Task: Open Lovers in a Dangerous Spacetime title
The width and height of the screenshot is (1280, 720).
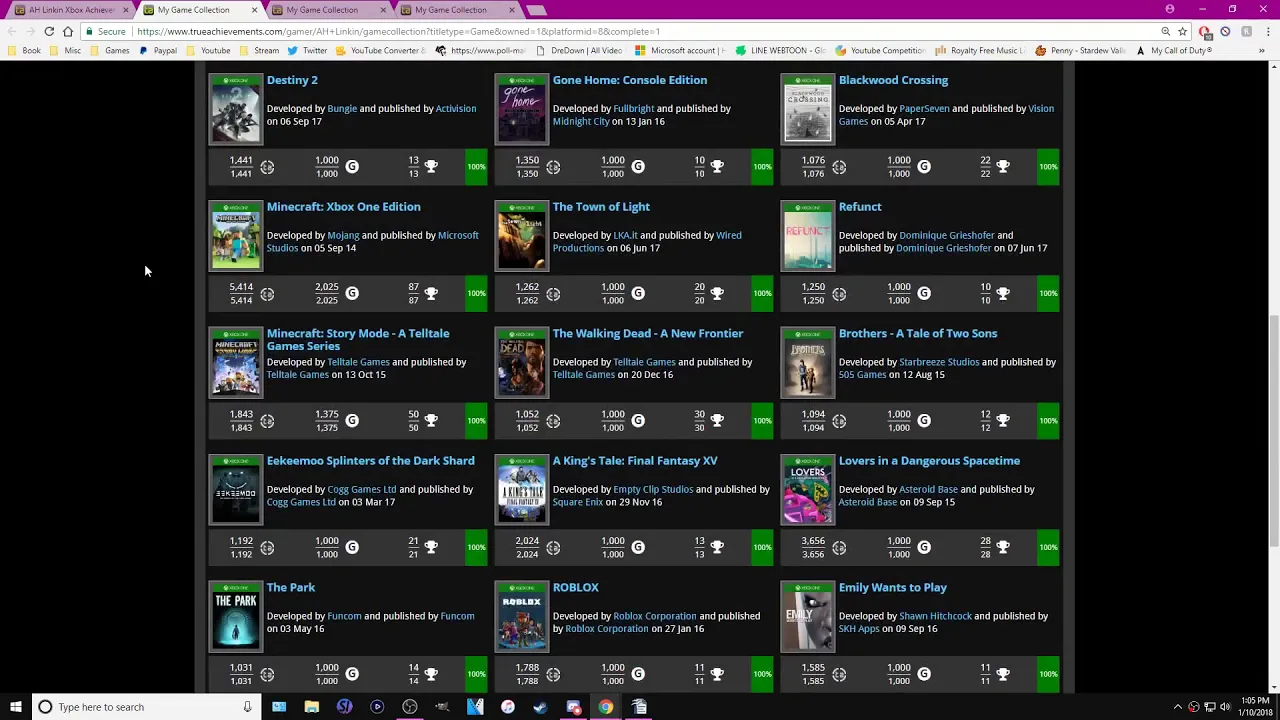Action: (929, 461)
